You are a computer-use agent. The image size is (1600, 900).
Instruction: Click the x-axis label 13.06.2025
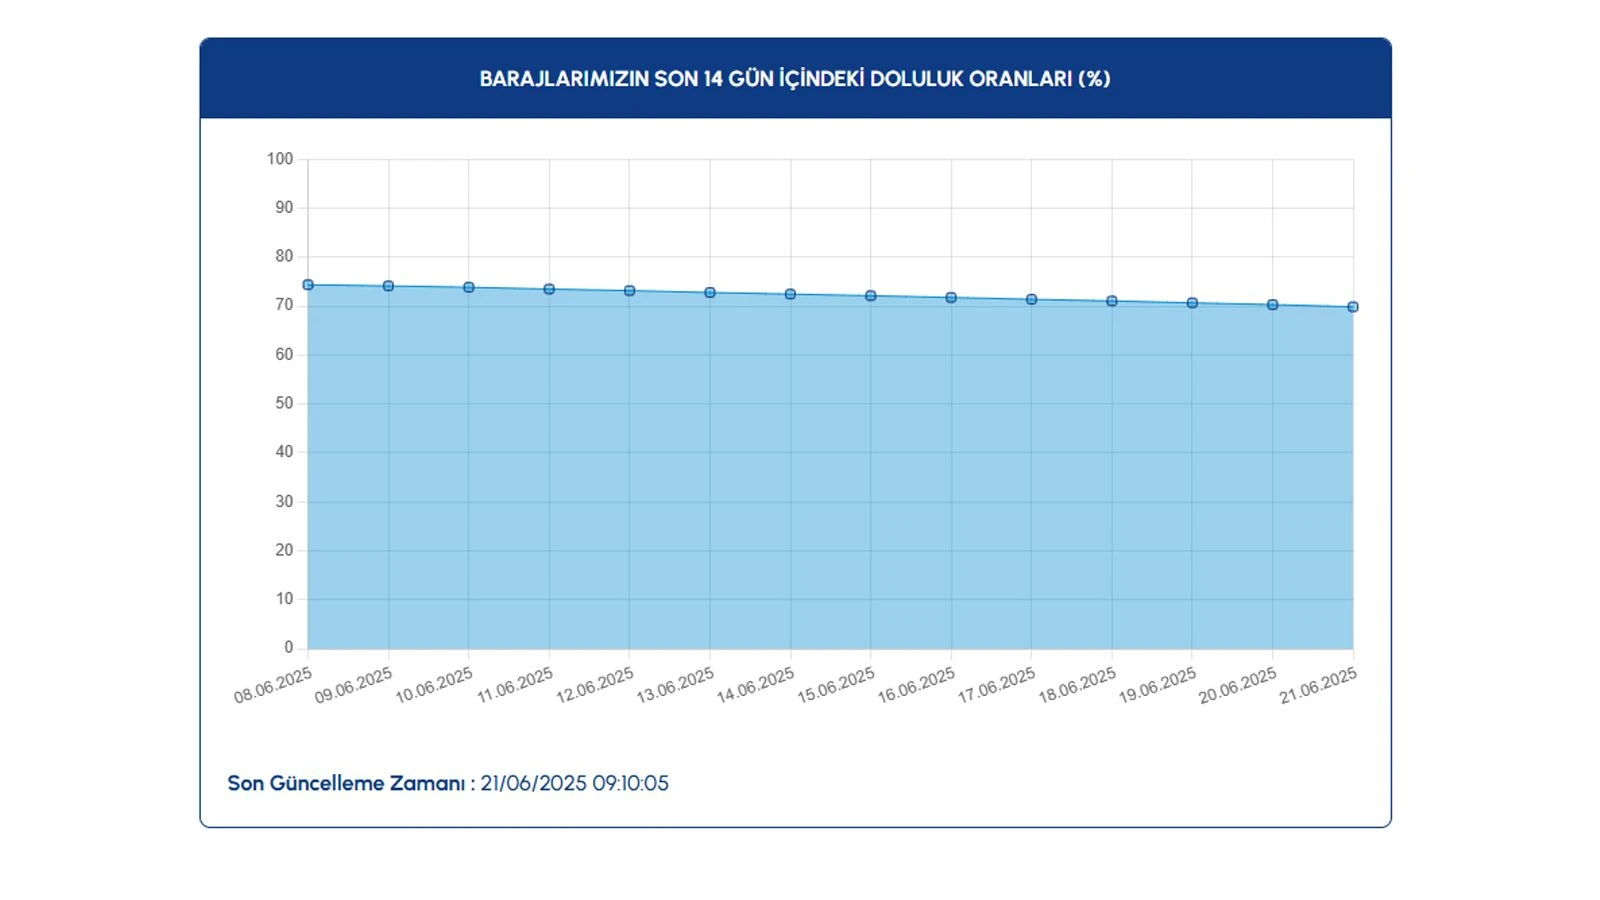click(675, 686)
